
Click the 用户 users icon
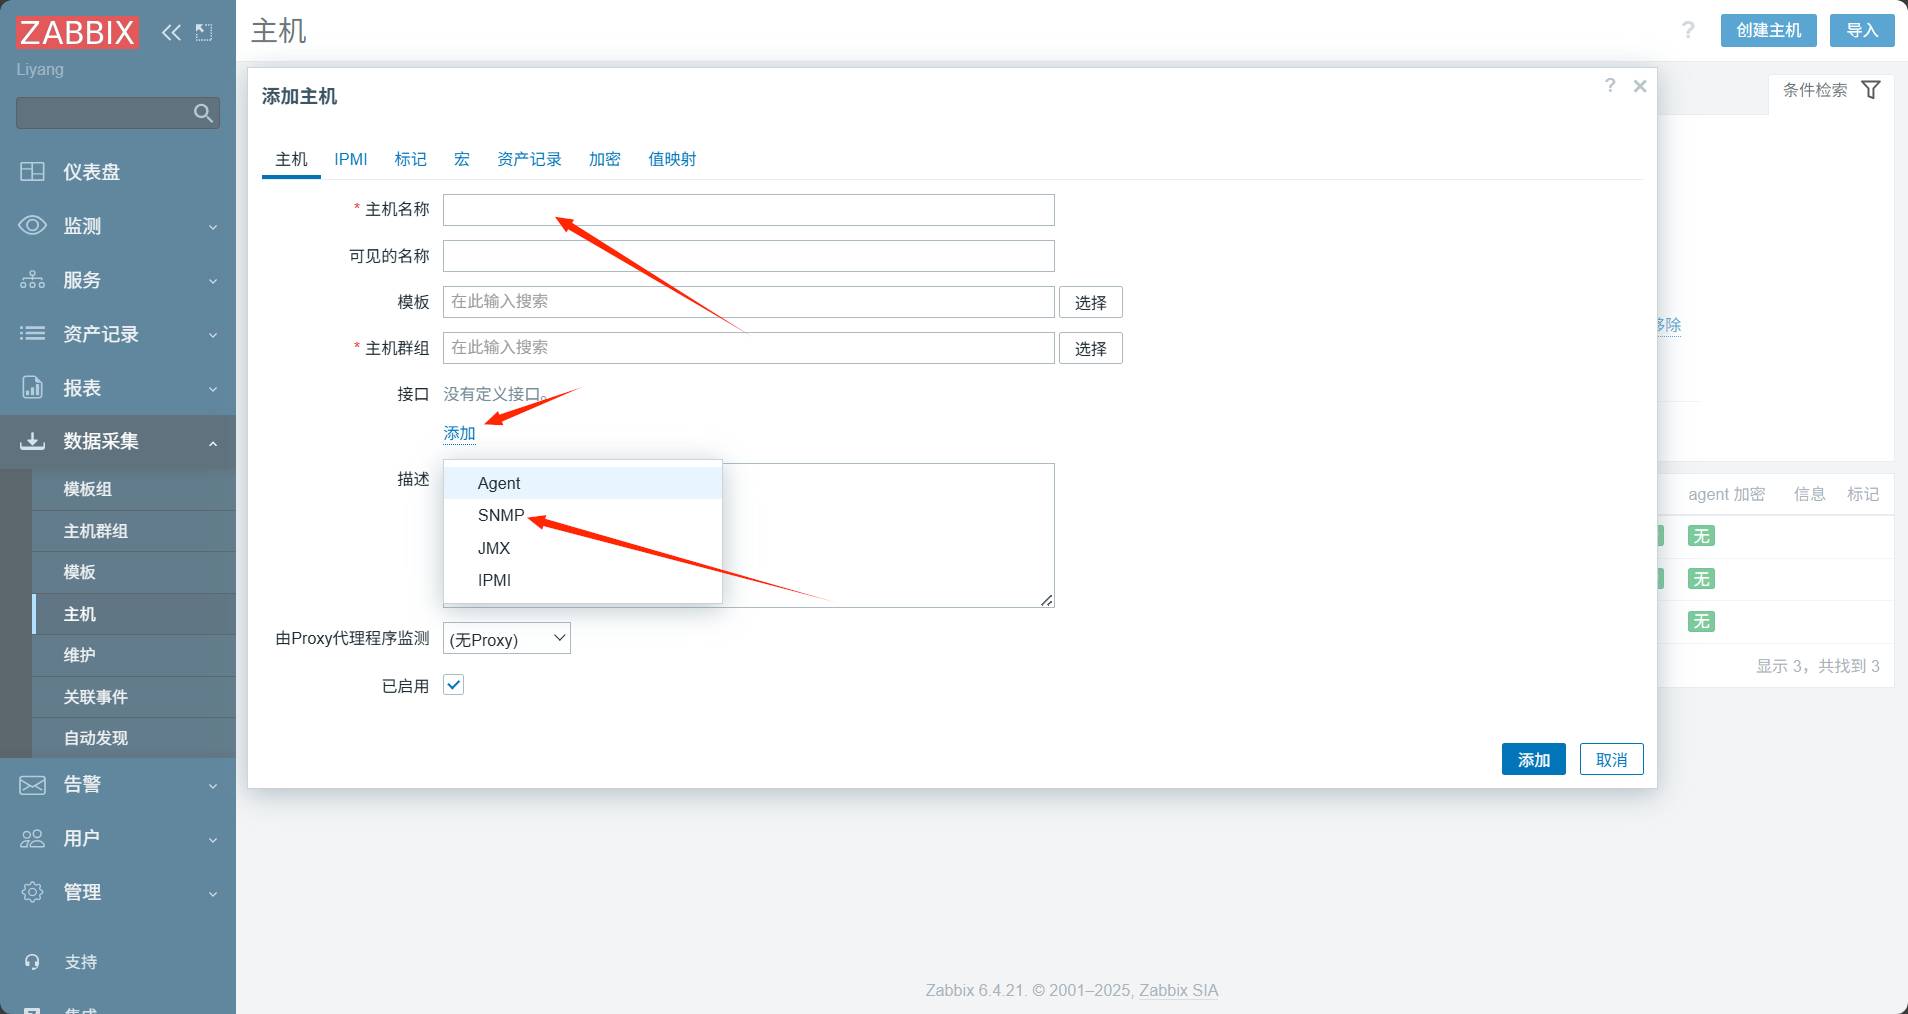point(32,839)
